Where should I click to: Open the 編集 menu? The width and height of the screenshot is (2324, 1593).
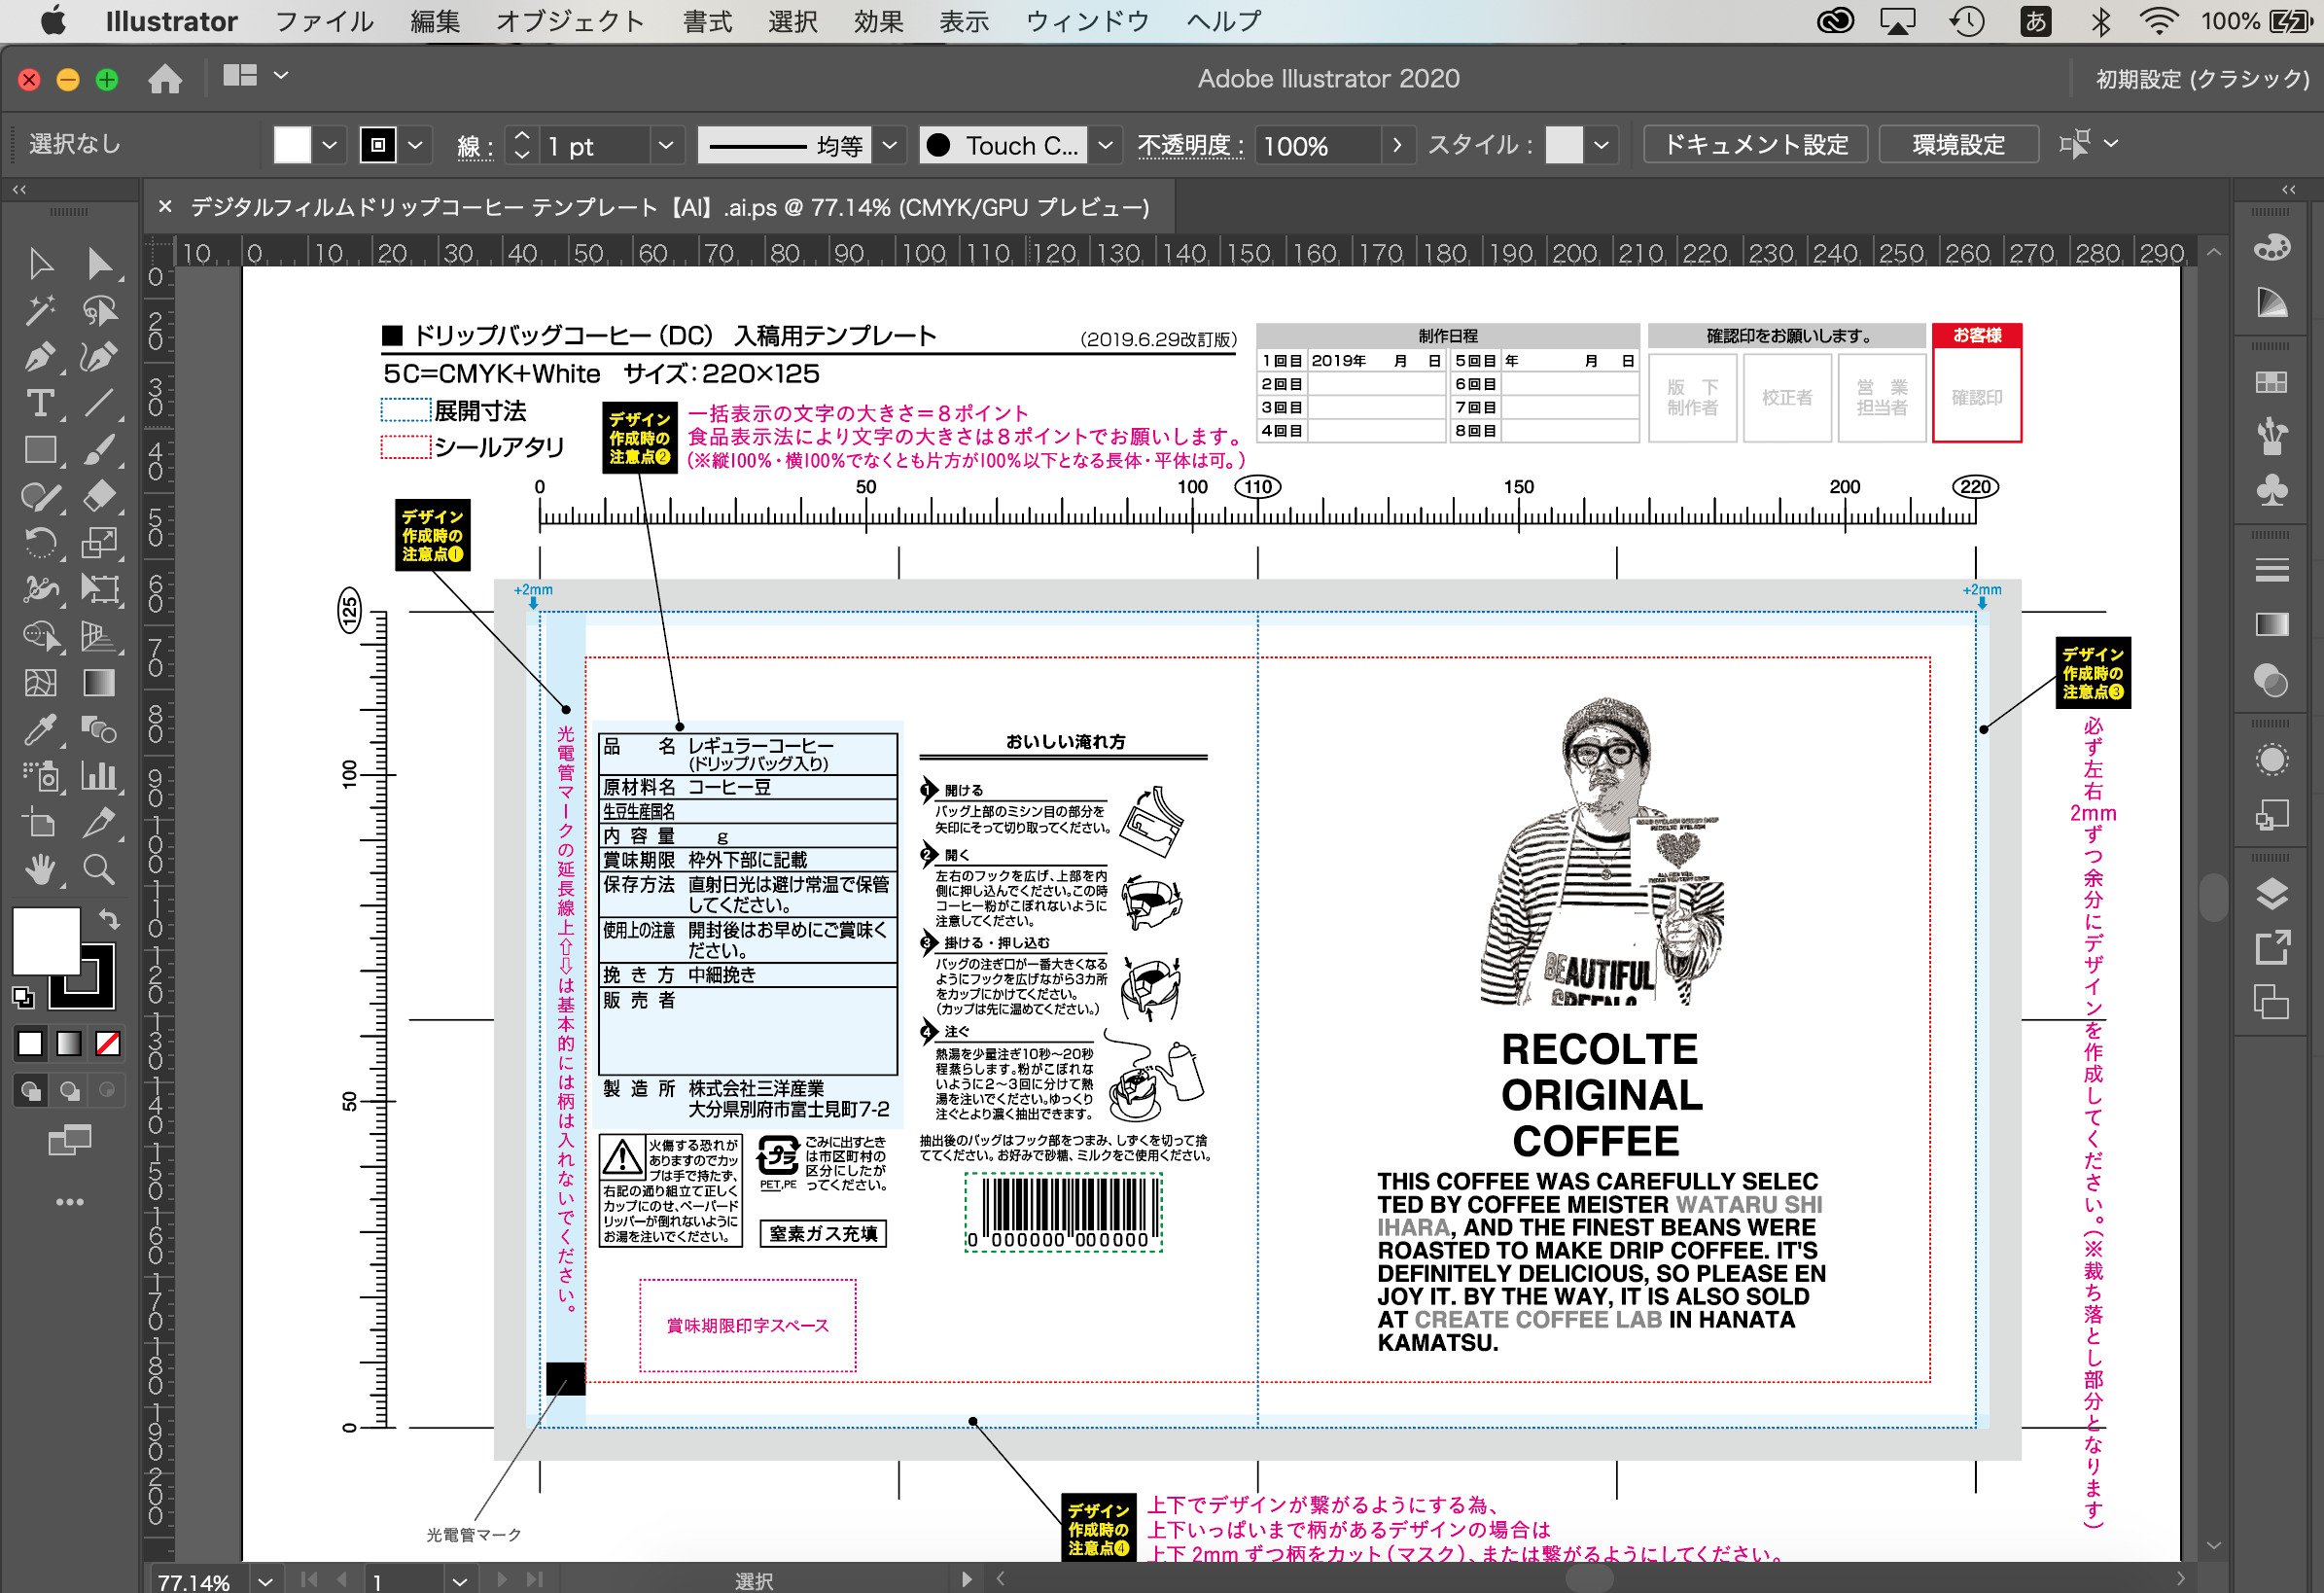tap(435, 21)
